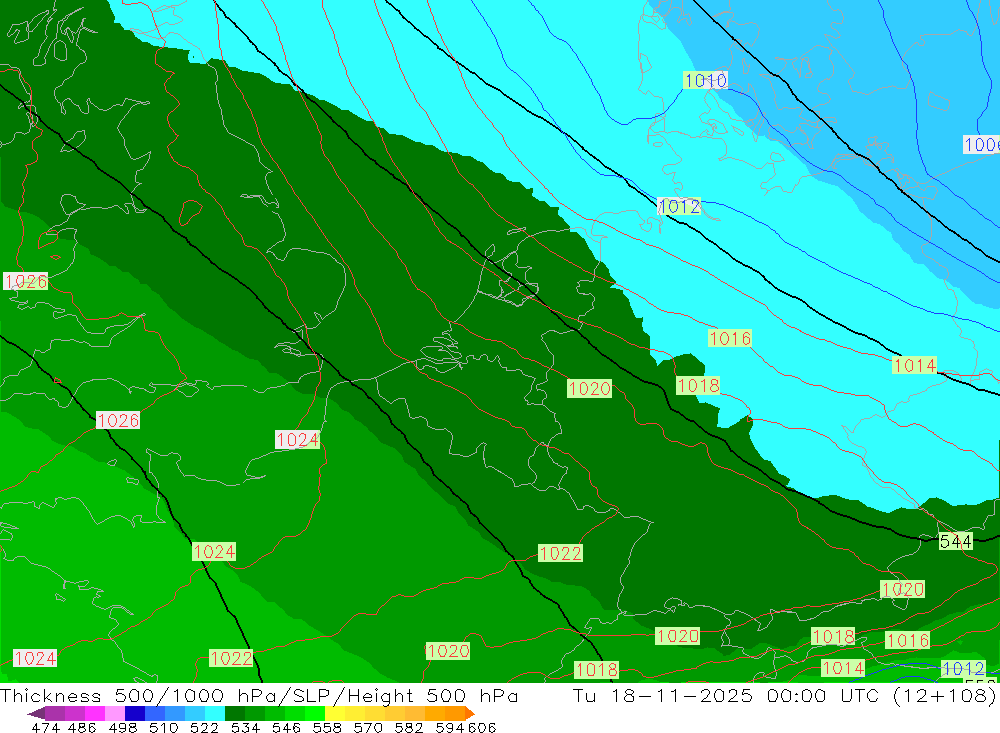Click the 1024 label right of the lower 1026
The height and width of the screenshot is (733, 1000).
pyautogui.click(x=297, y=440)
